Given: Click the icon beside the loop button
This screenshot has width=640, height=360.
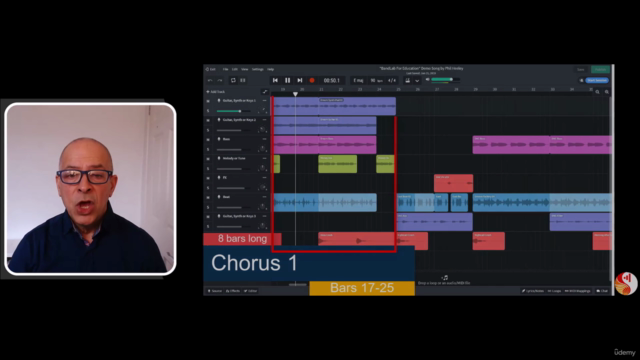Looking at the screenshot, I should tap(243, 80).
